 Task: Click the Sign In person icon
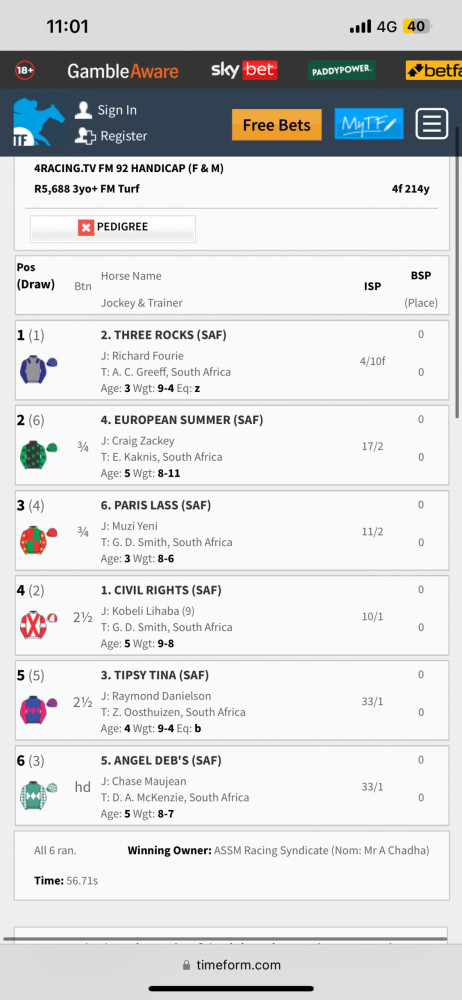[84, 110]
